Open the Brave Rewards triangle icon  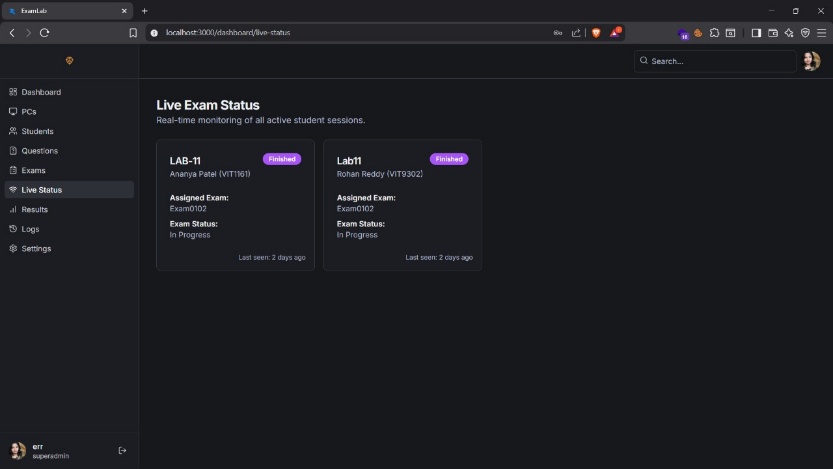click(615, 32)
